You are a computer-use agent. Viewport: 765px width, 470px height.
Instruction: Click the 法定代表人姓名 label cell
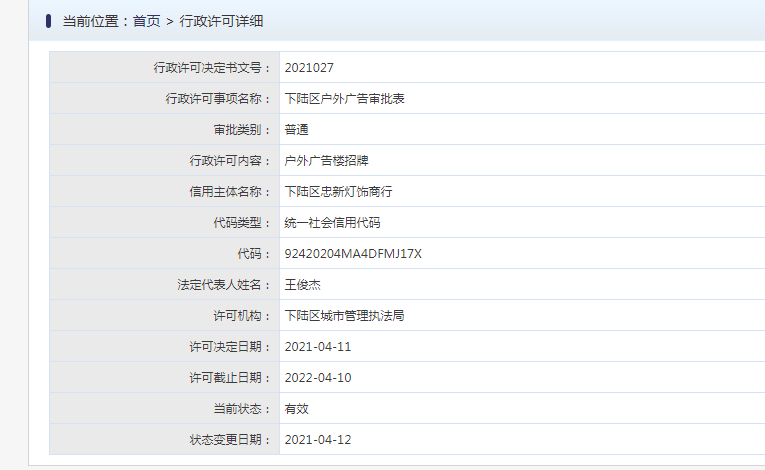[x=164, y=285]
